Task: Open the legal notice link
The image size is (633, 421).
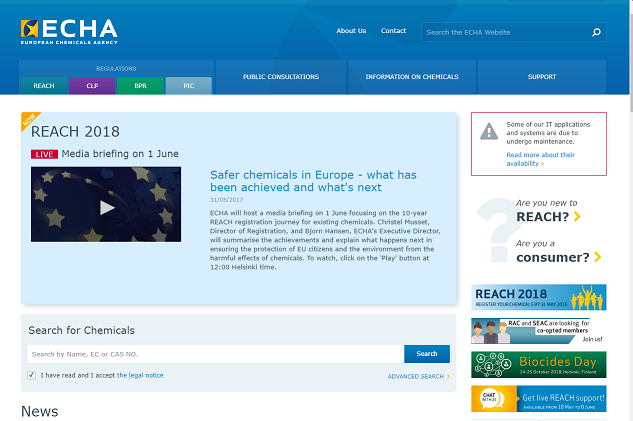Action: pyautogui.click(x=140, y=375)
